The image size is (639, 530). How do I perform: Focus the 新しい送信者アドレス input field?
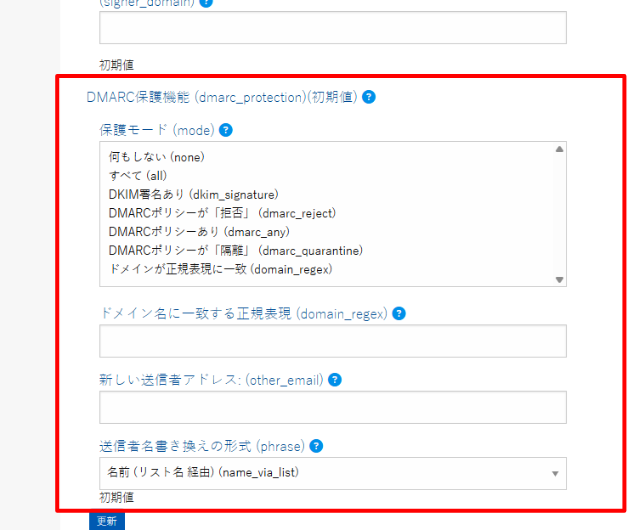pyautogui.click(x=333, y=407)
